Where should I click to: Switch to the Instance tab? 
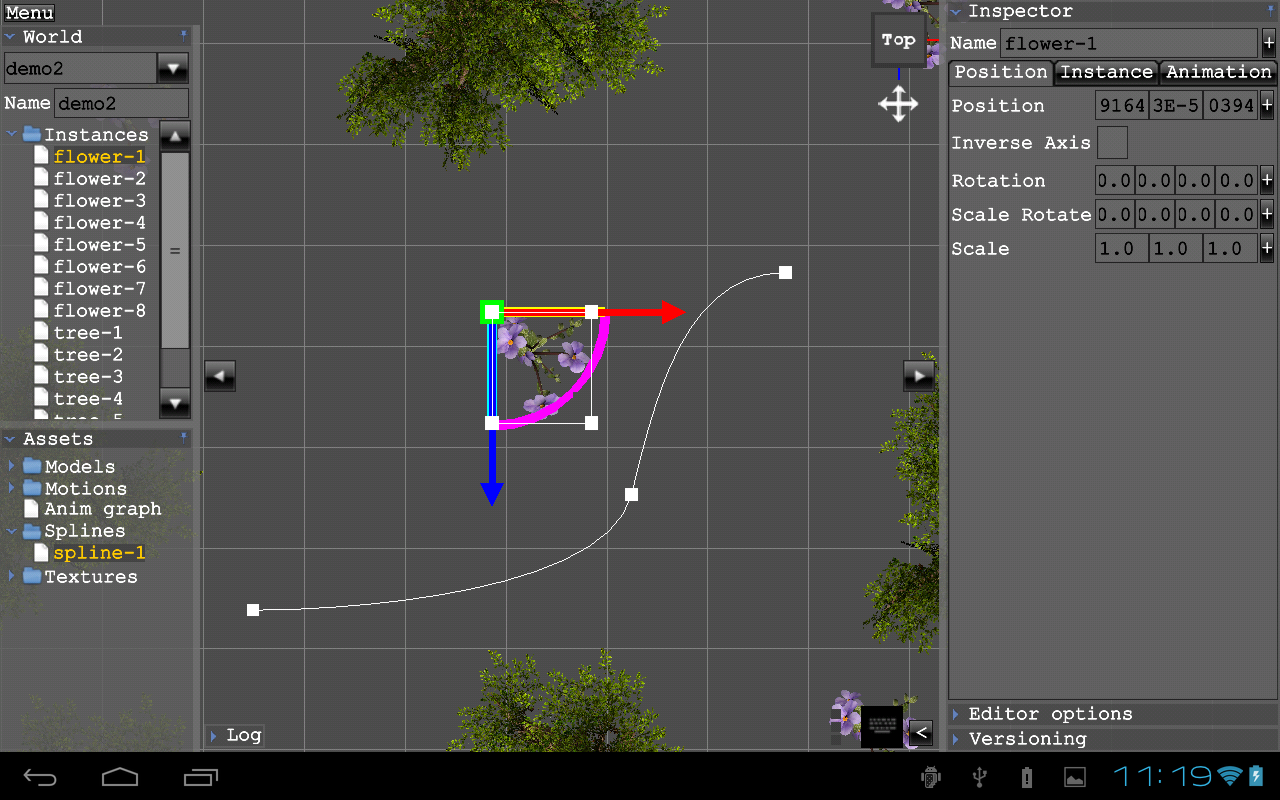point(1106,72)
